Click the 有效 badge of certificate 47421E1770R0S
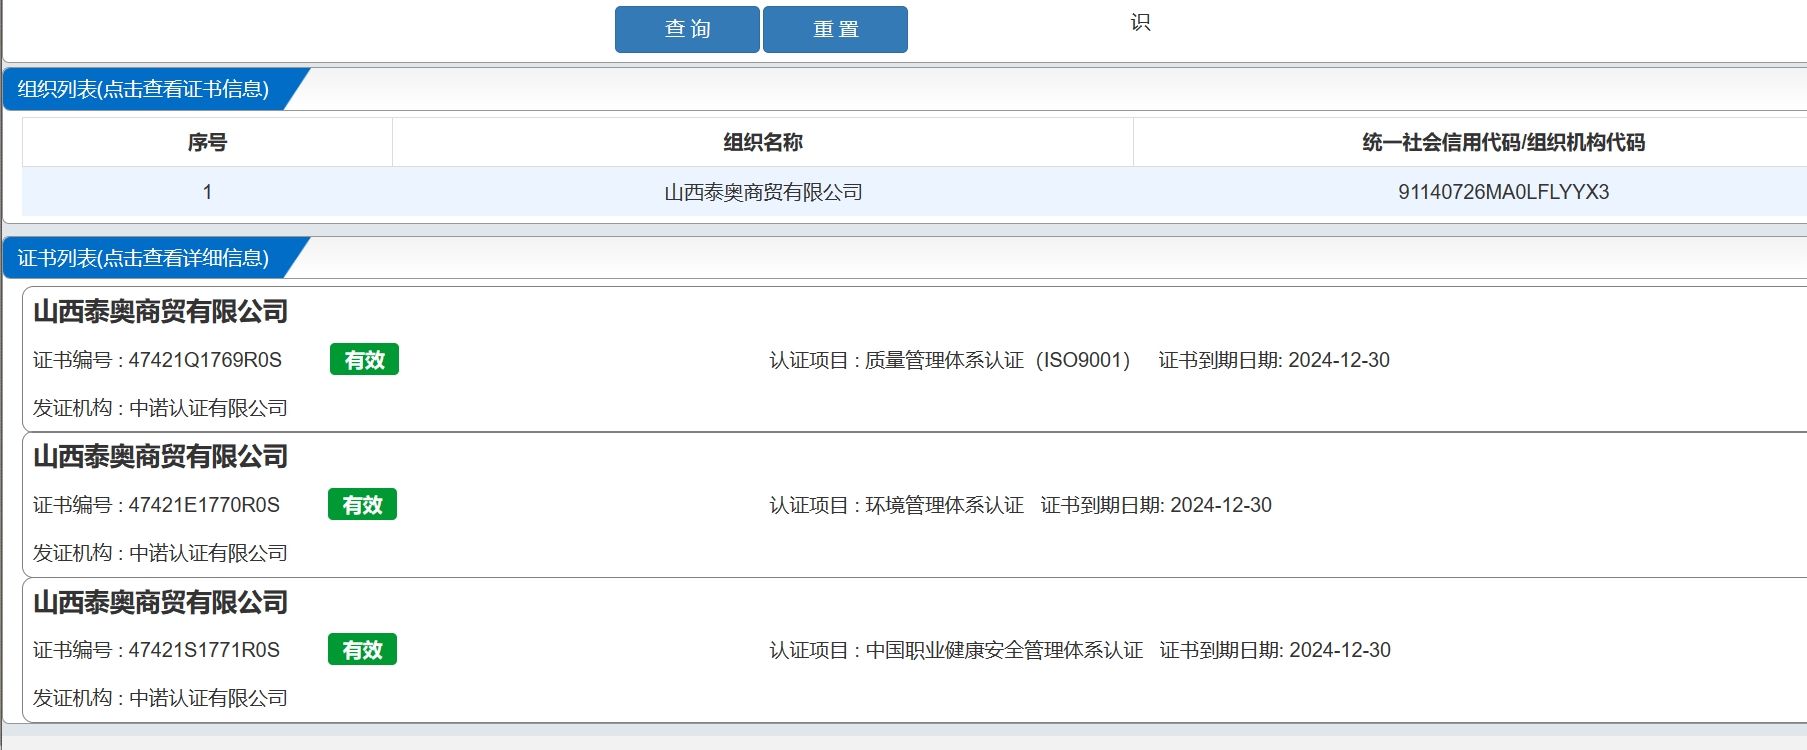This screenshot has width=1807, height=750. [x=362, y=505]
